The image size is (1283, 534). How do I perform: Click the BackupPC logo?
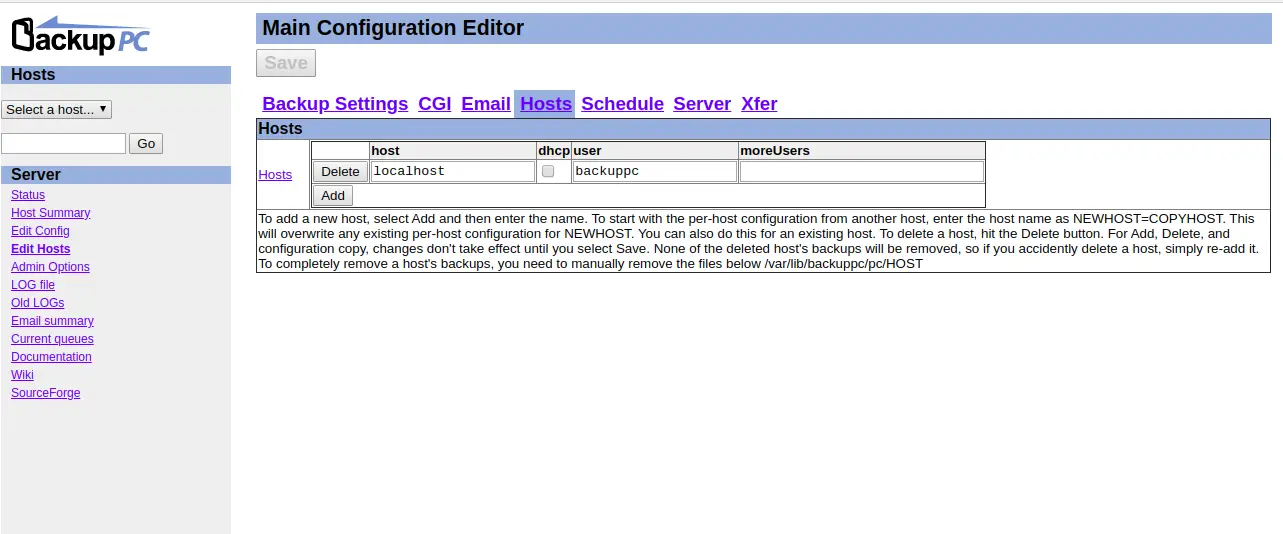pyautogui.click(x=79, y=35)
